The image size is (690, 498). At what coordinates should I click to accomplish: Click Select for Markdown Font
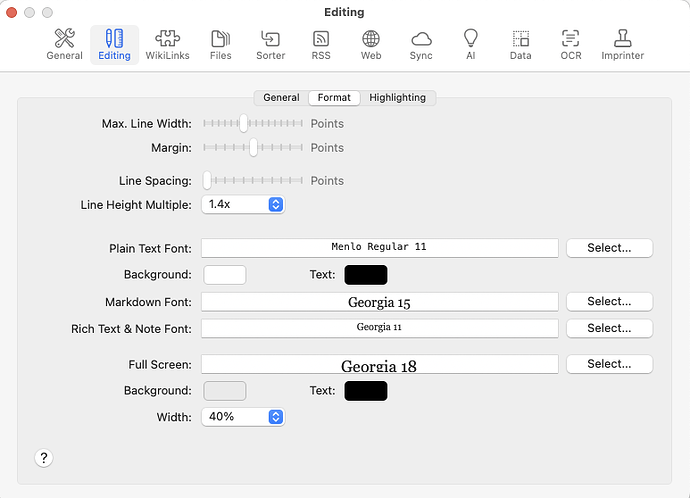click(609, 301)
